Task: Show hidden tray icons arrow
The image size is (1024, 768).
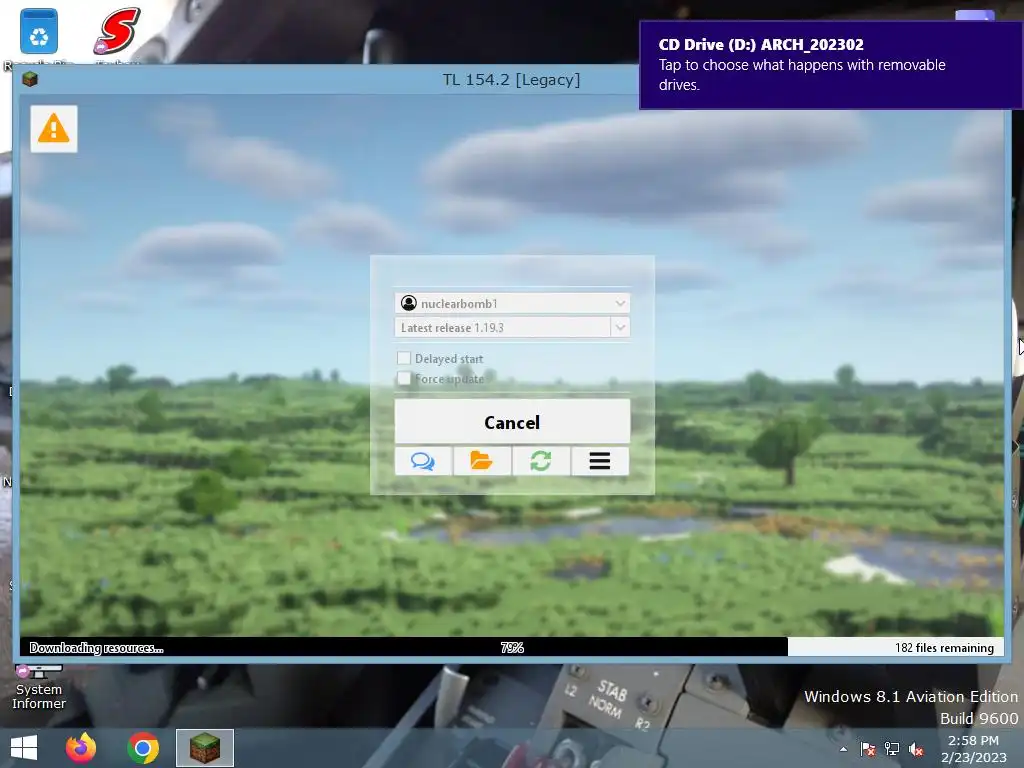Action: pyautogui.click(x=844, y=749)
